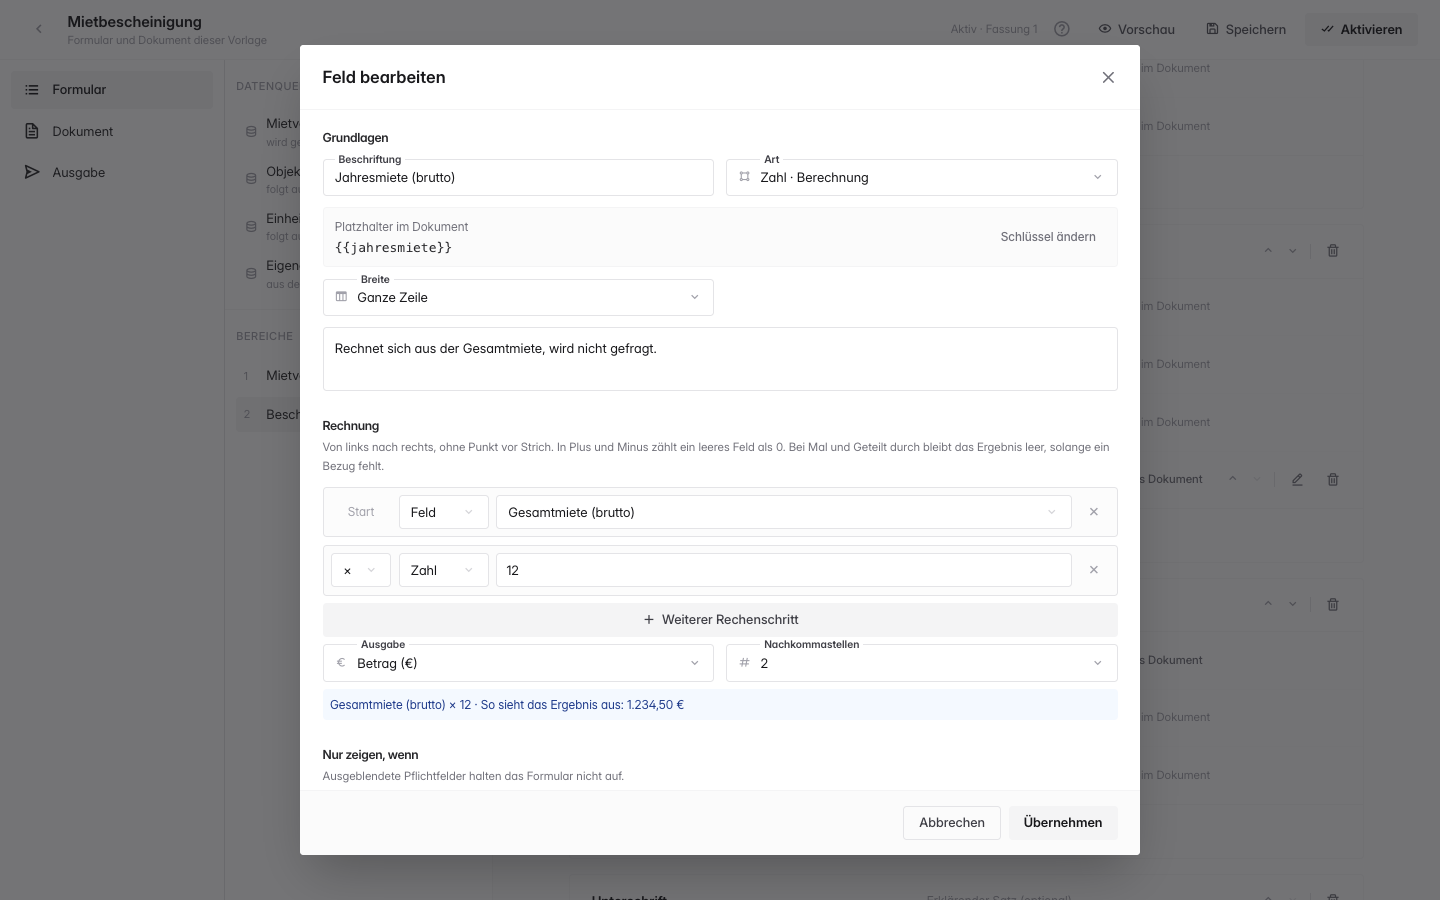Image resolution: width=1440 pixels, height=900 pixels.
Task: Open the Art dropdown Zahl · Berechnung
Action: (x=921, y=177)
